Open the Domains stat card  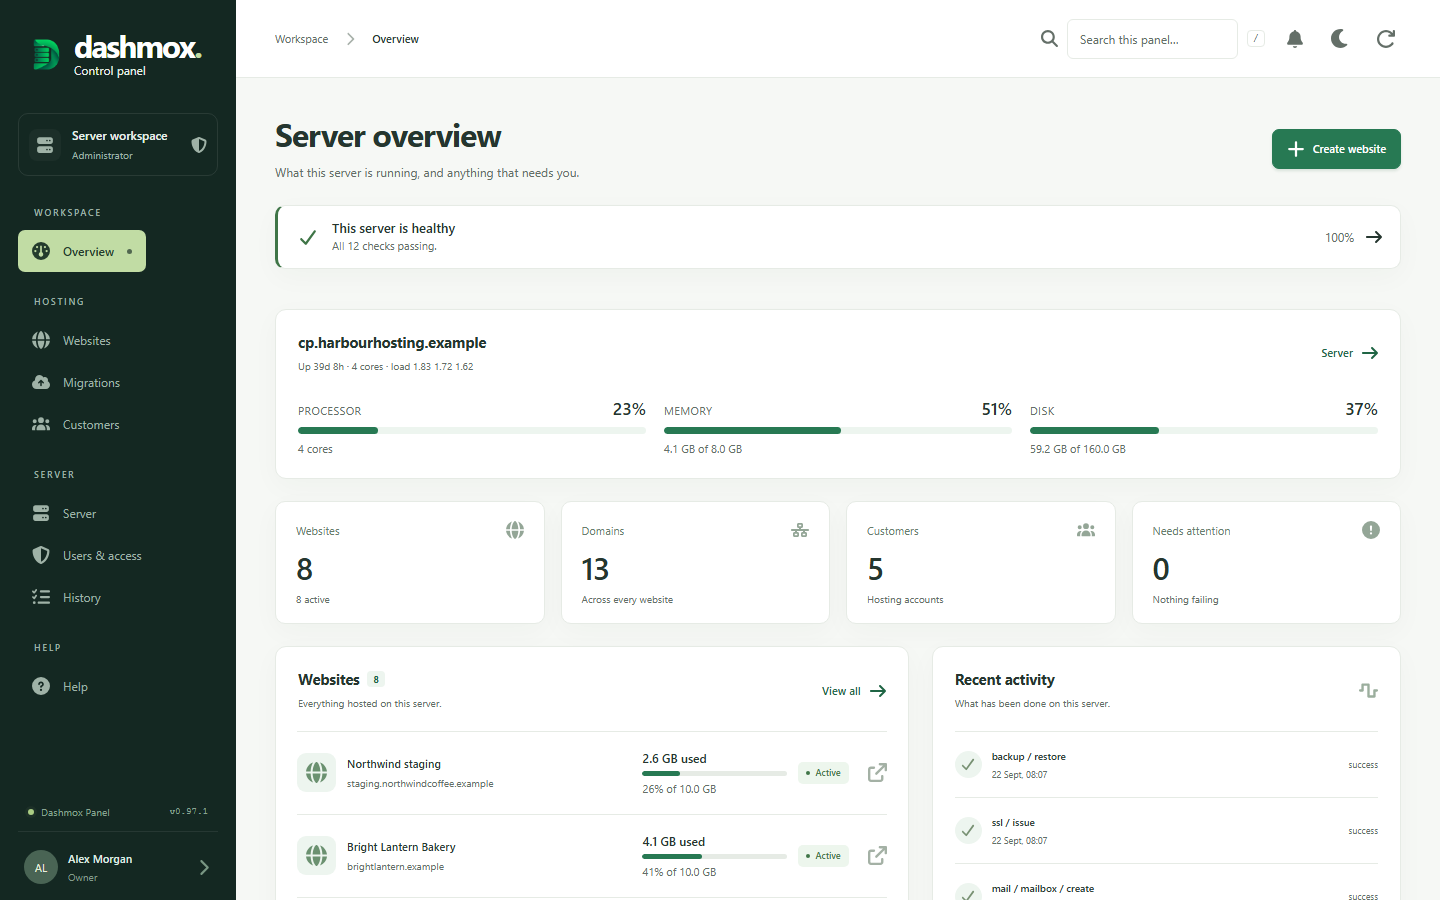(695, 563)
